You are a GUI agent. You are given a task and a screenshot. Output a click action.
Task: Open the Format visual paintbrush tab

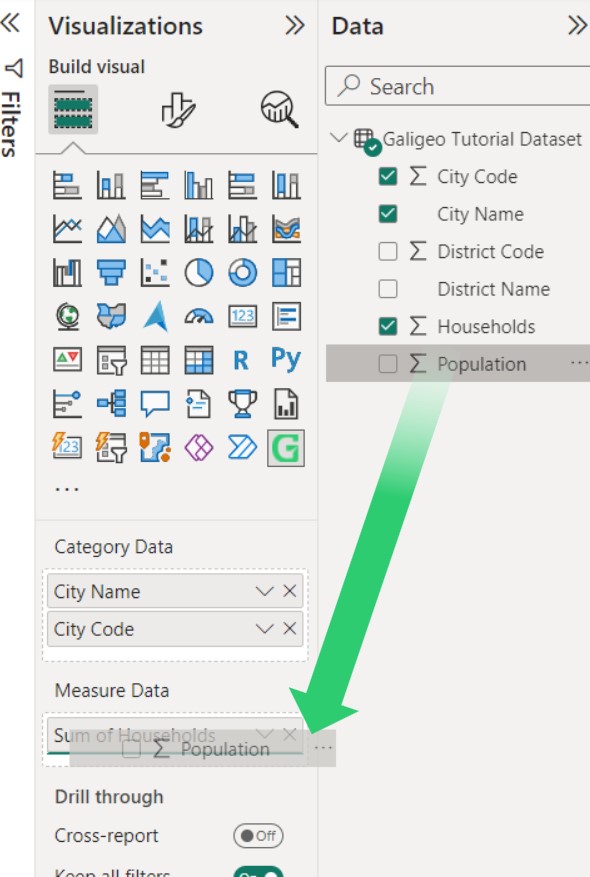pos(178,109)
